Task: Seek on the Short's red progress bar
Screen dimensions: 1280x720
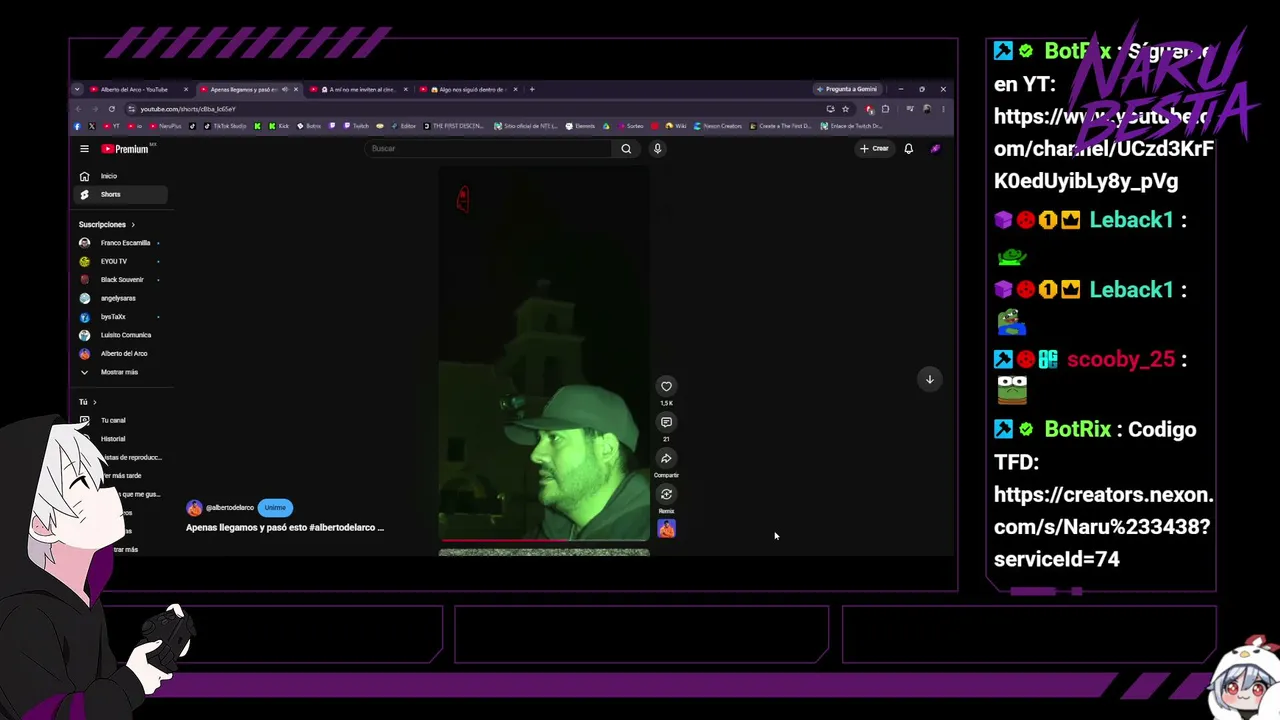Action: [544, 540]
